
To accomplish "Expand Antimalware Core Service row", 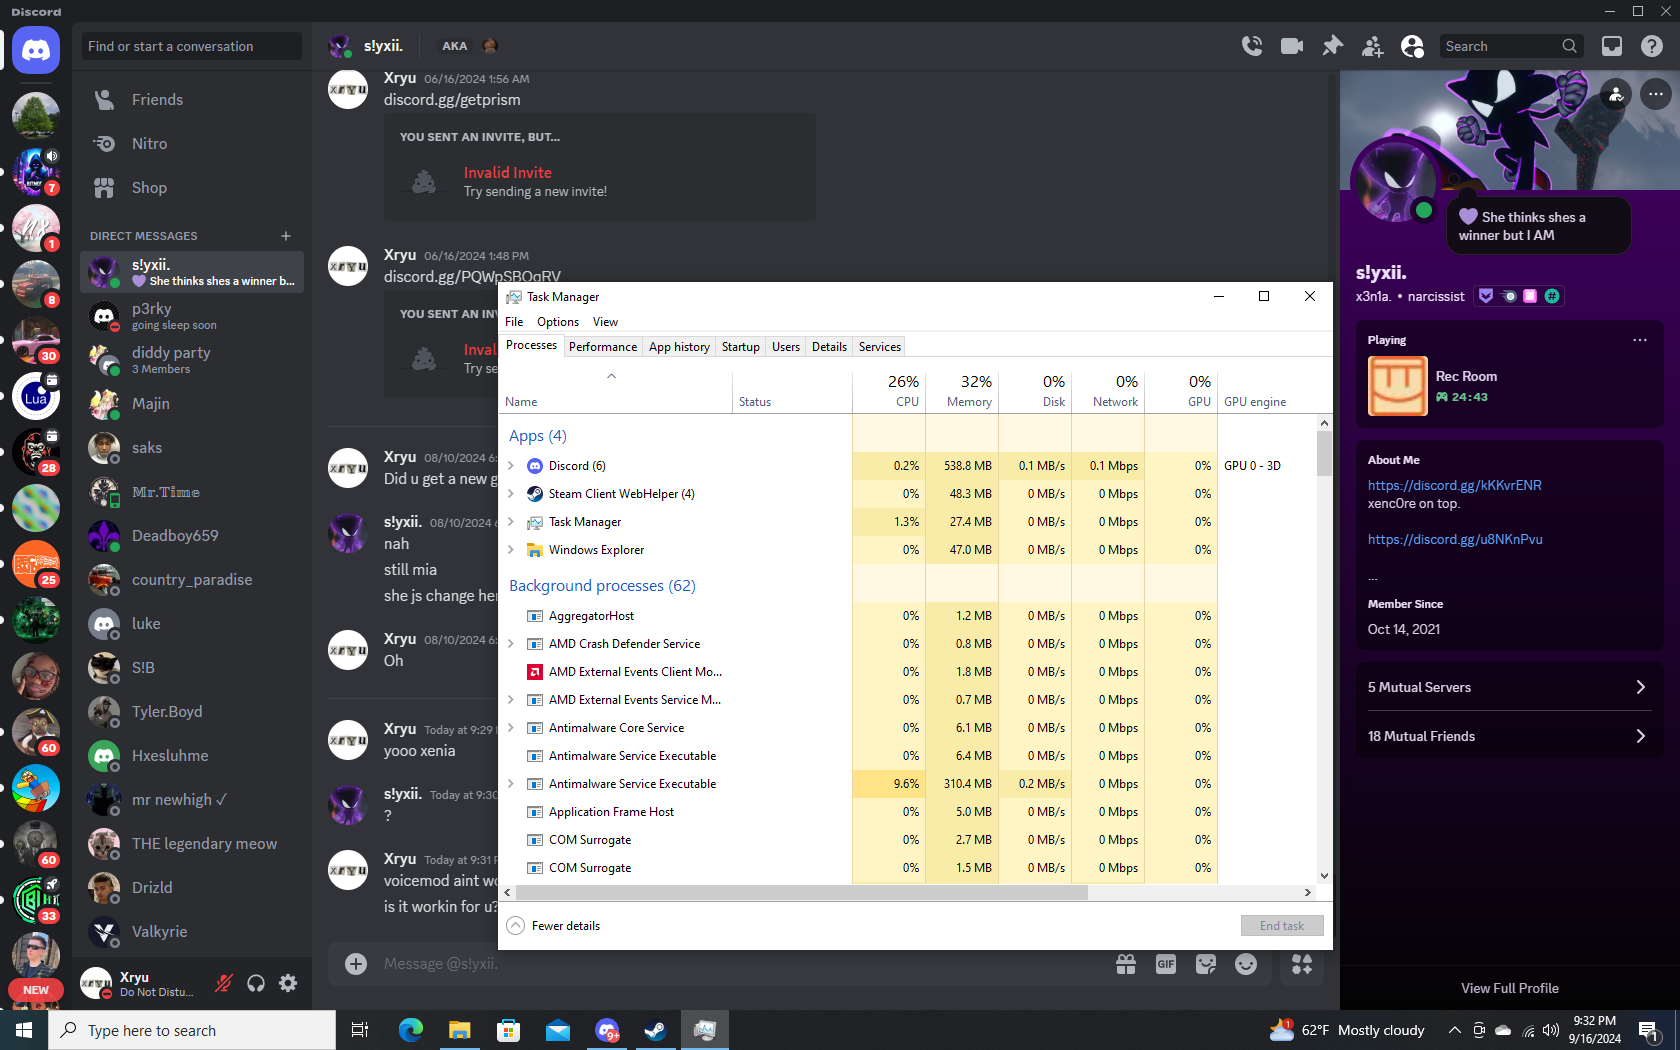I will (511, 728).
